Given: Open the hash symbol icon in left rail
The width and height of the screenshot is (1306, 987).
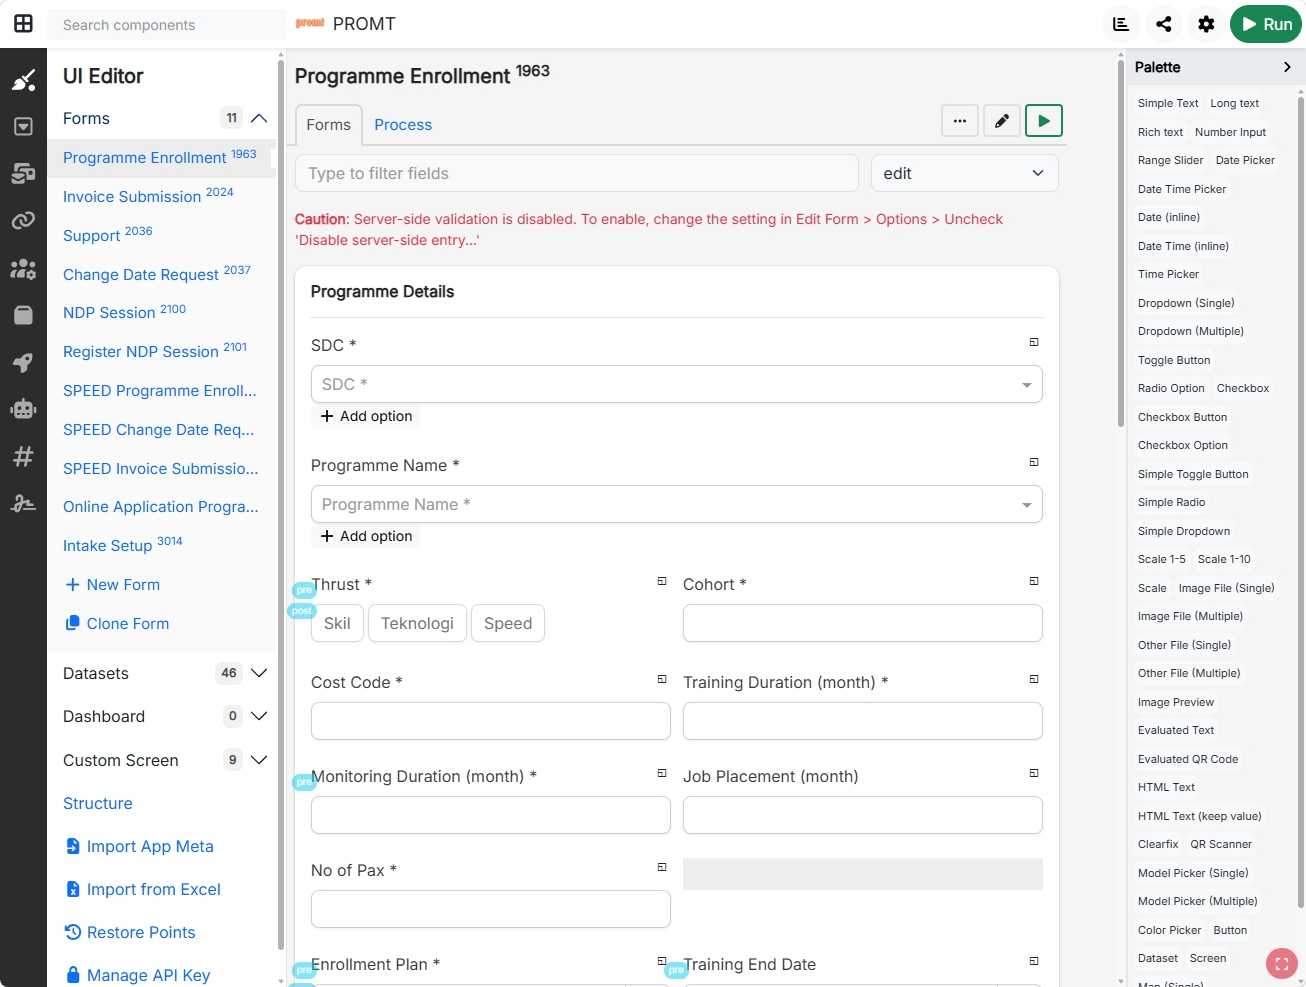Looking at the screenshot, I should pos(23,456).
